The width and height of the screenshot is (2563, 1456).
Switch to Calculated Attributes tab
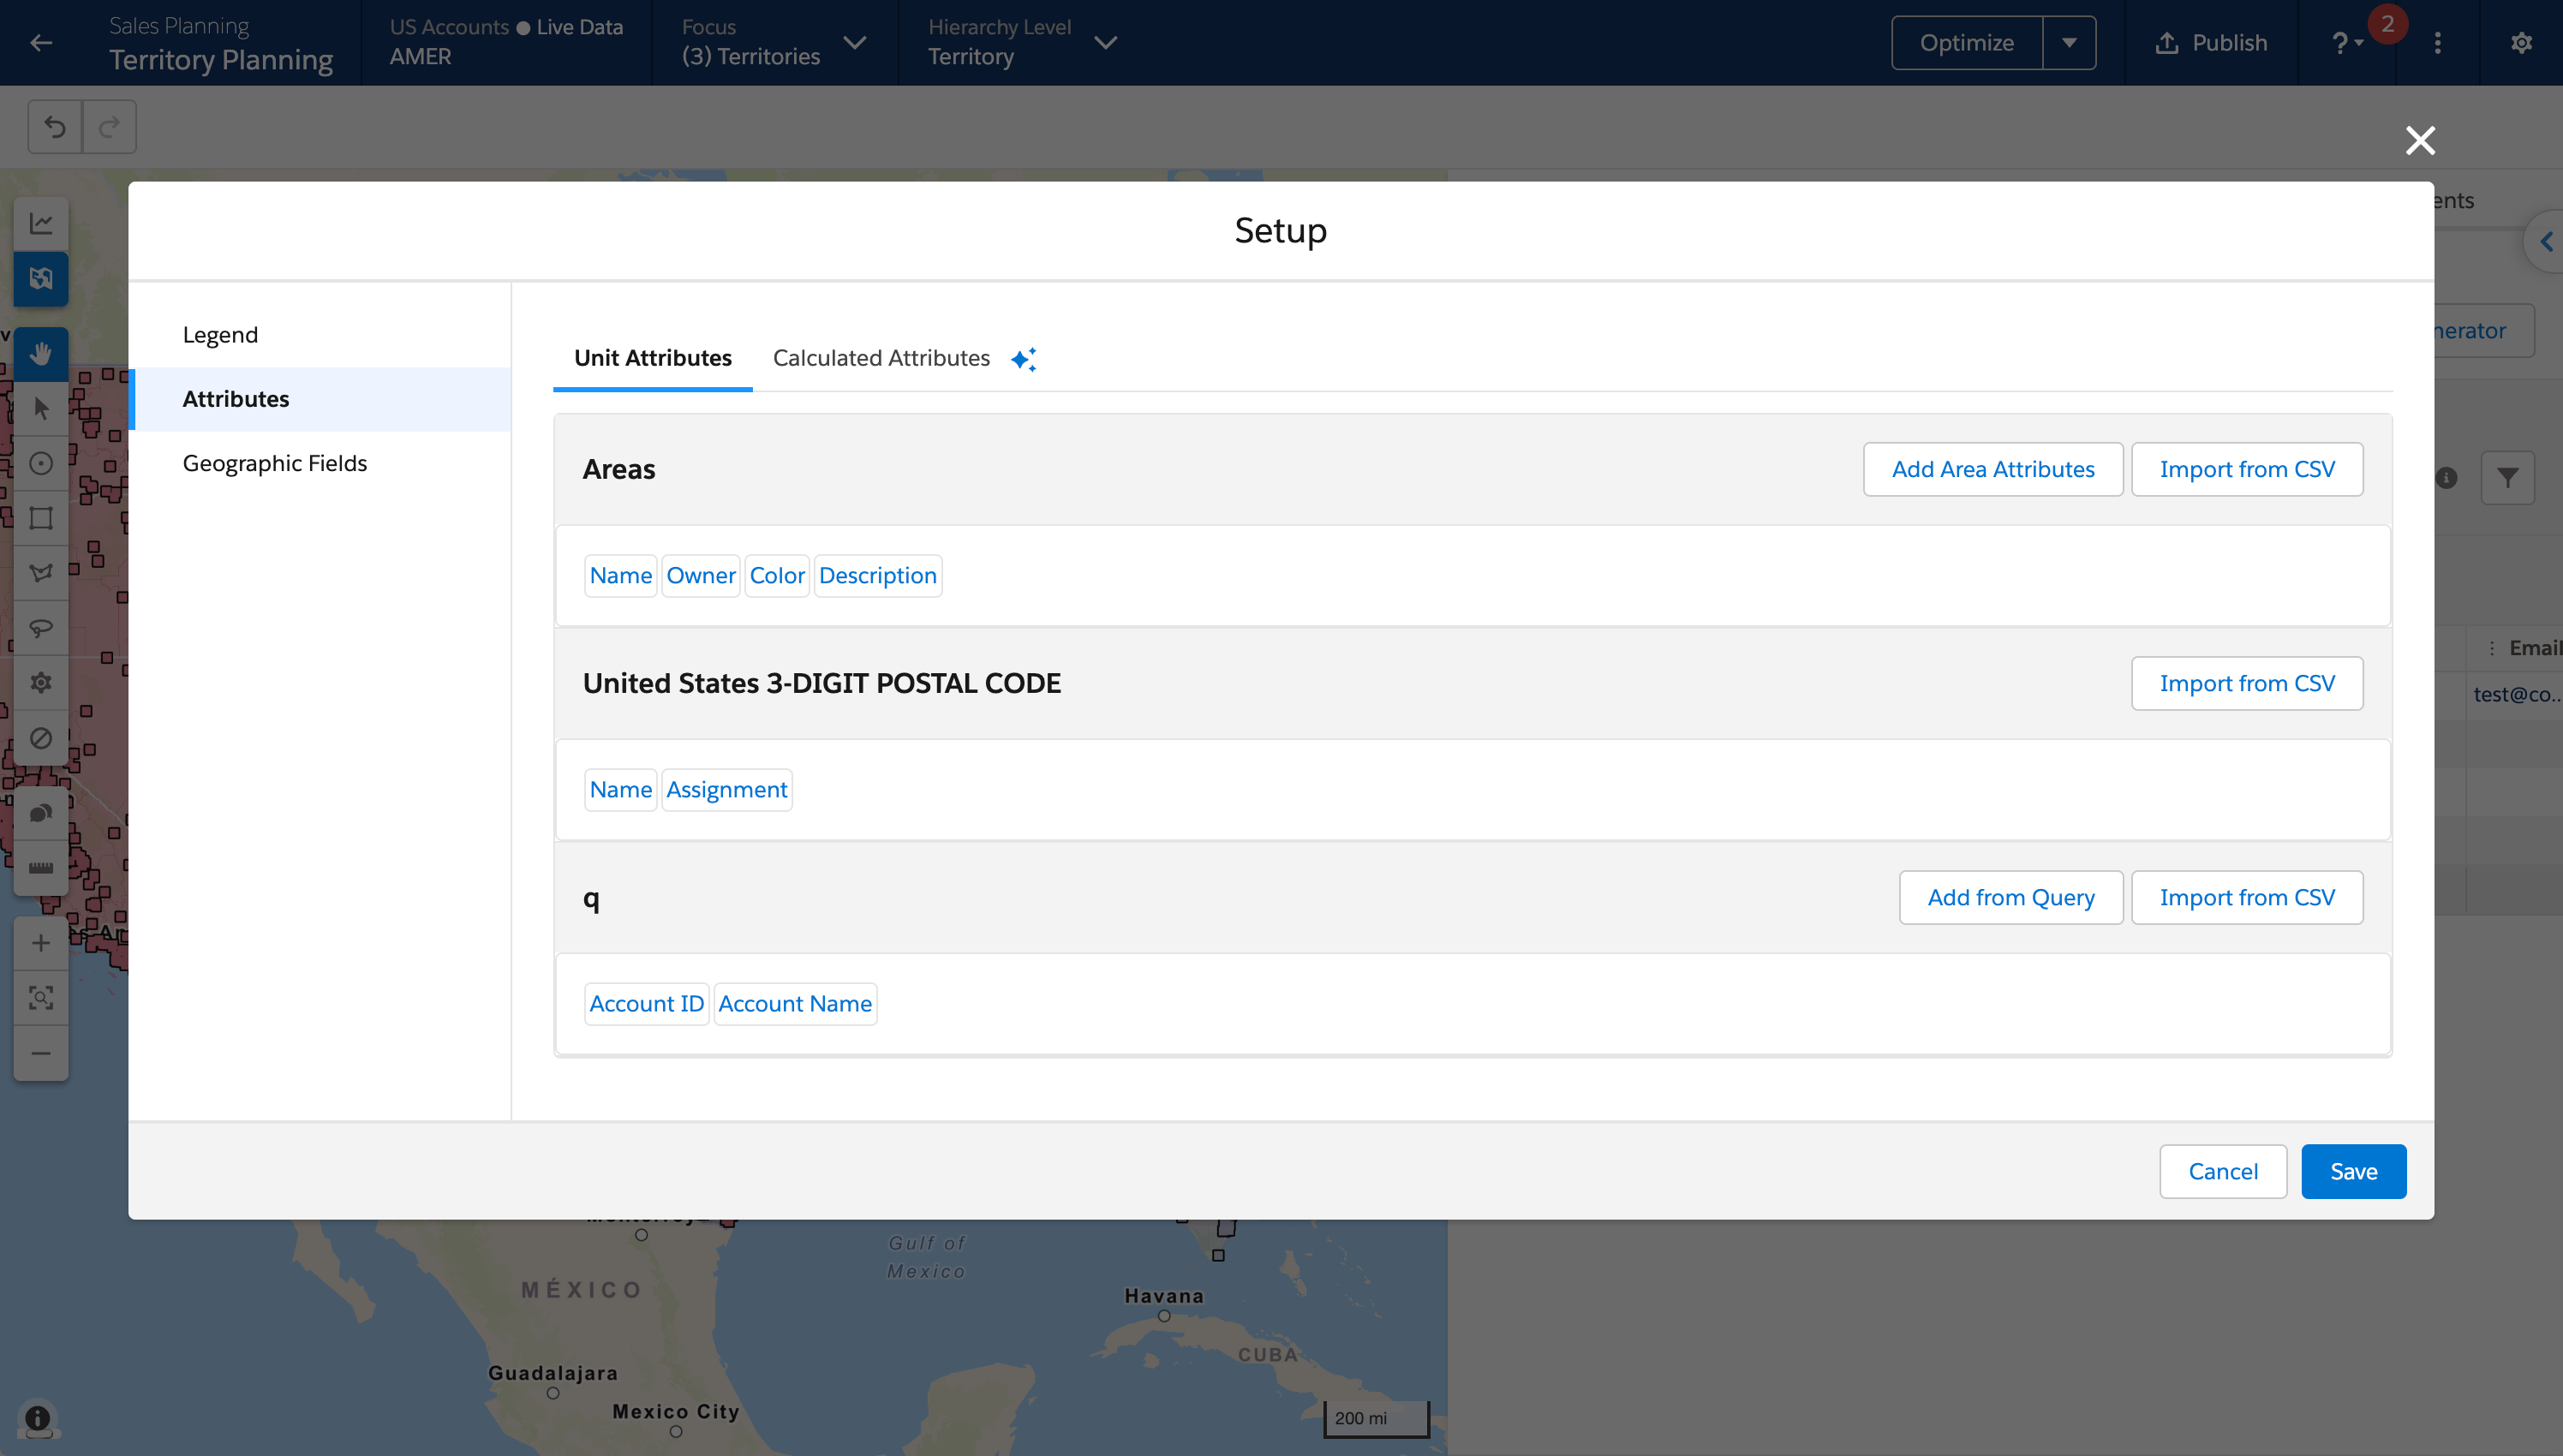(881, 358)
